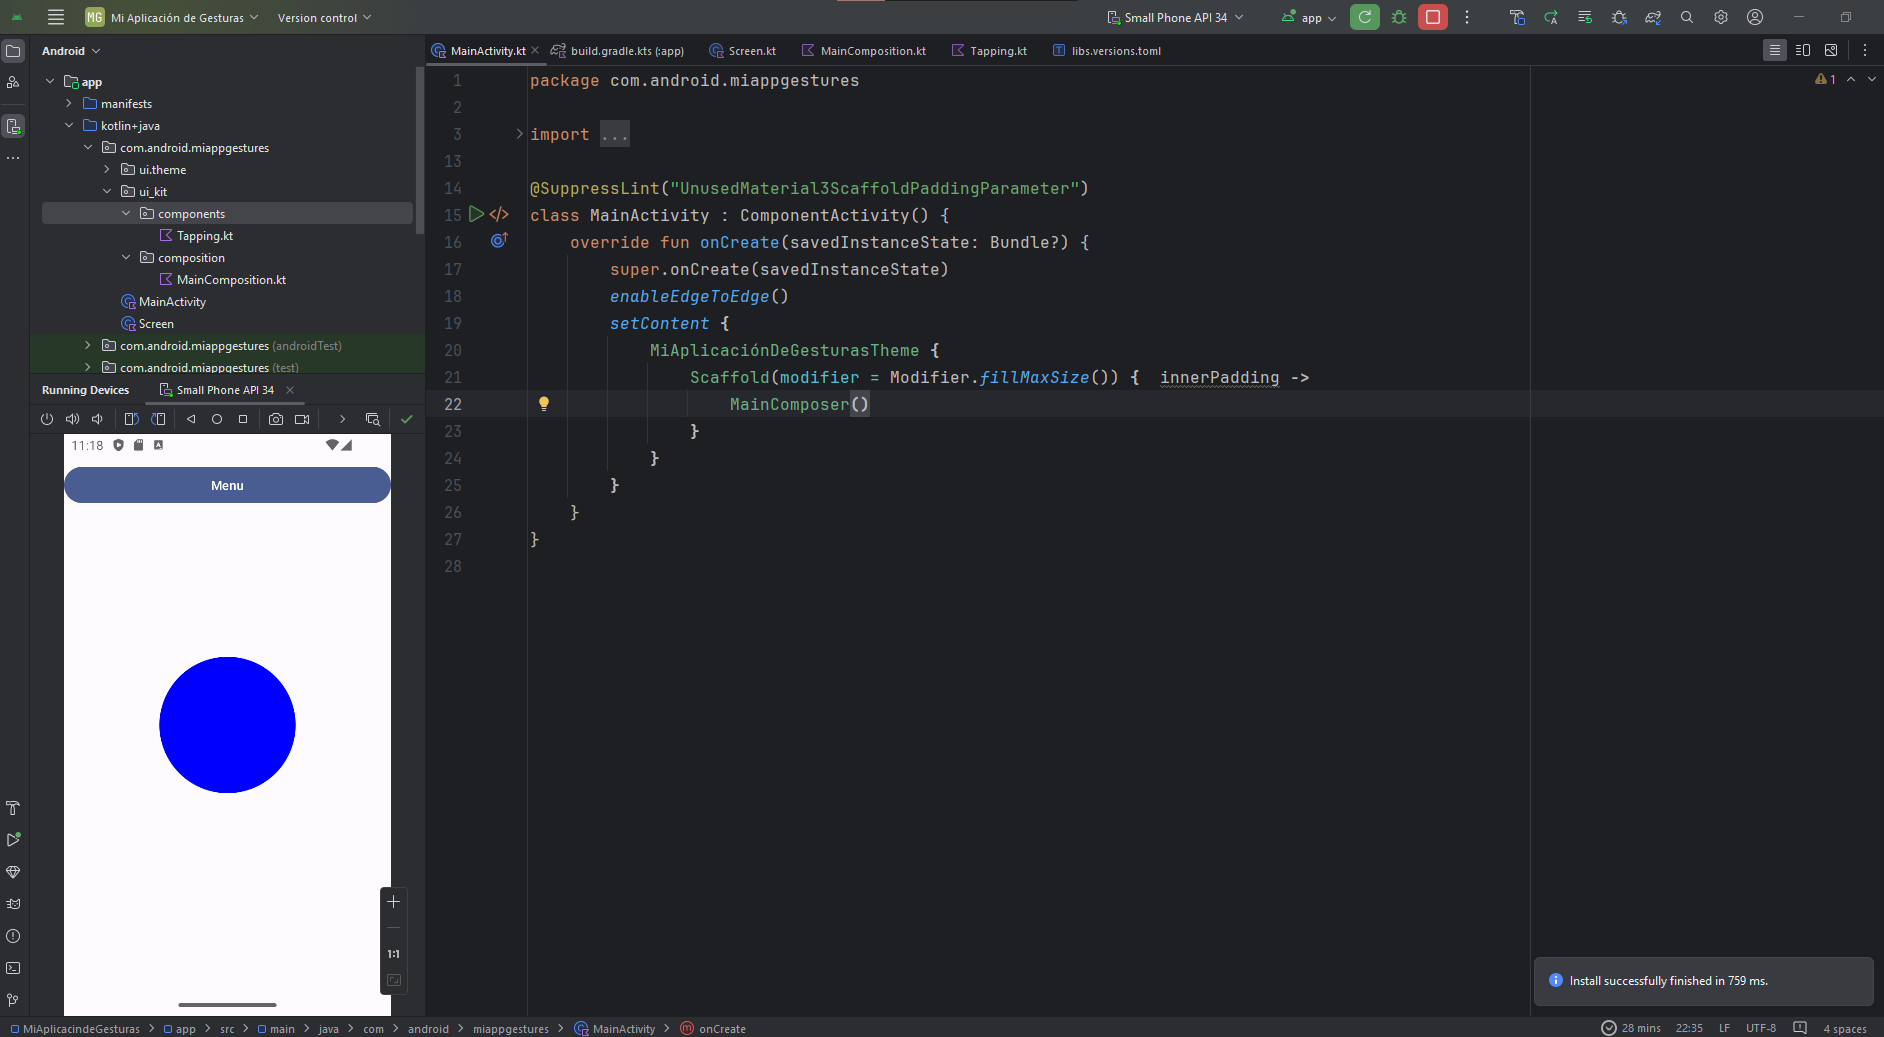This screenshot has width=1884, height=1037.
Task: Open MainComposition.kt in the project tree
Action: [x=231, y=280]
